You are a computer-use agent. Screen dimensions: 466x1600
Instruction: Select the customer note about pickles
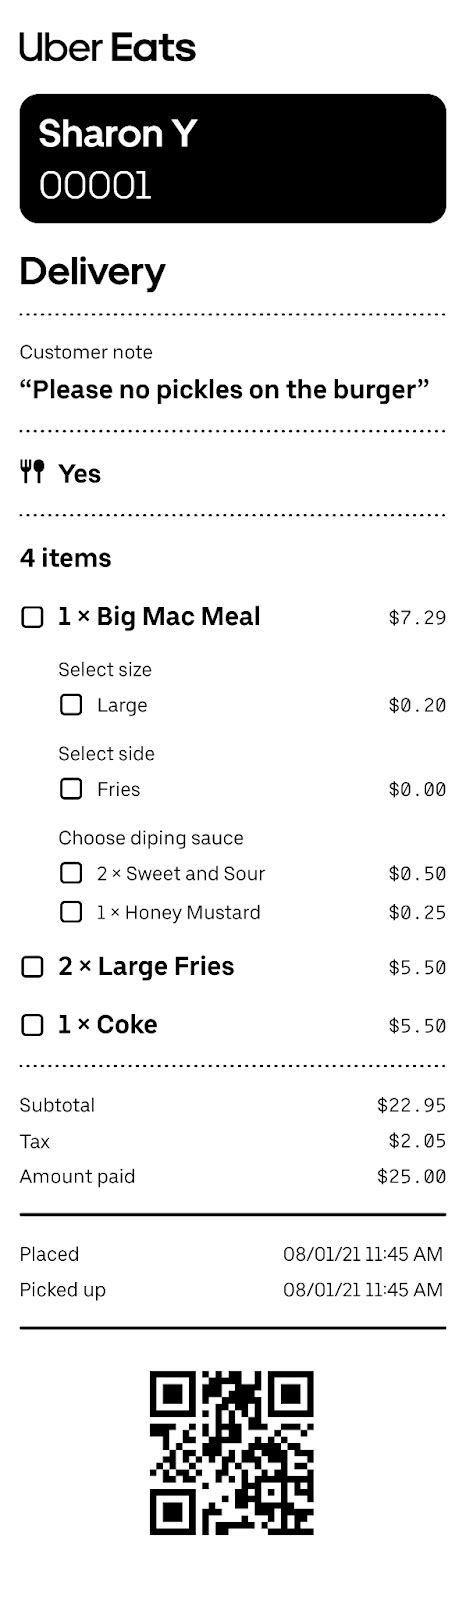225,389
